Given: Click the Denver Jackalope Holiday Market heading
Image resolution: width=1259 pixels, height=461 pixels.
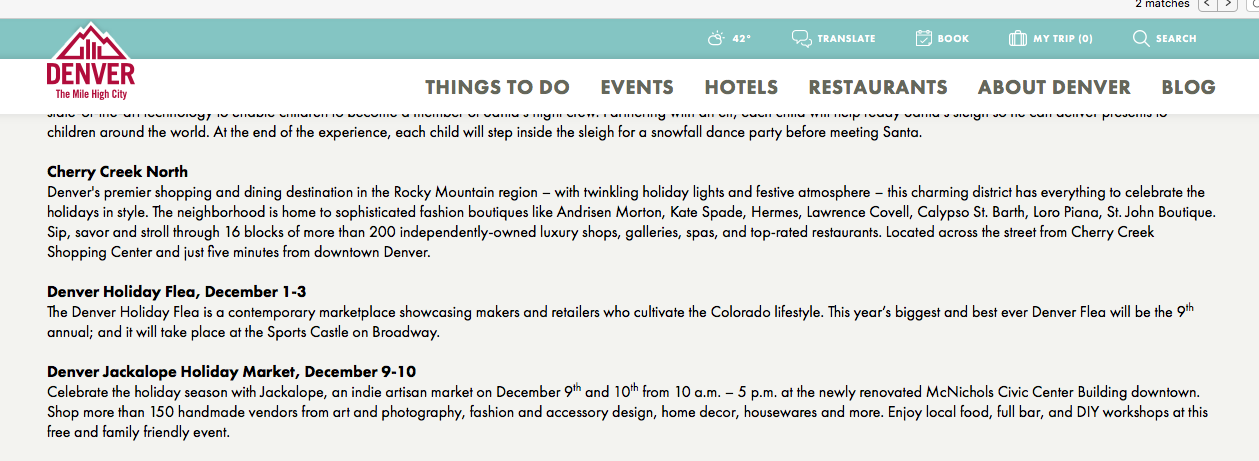Looking at the screenshot, I should tap(231, 372).
